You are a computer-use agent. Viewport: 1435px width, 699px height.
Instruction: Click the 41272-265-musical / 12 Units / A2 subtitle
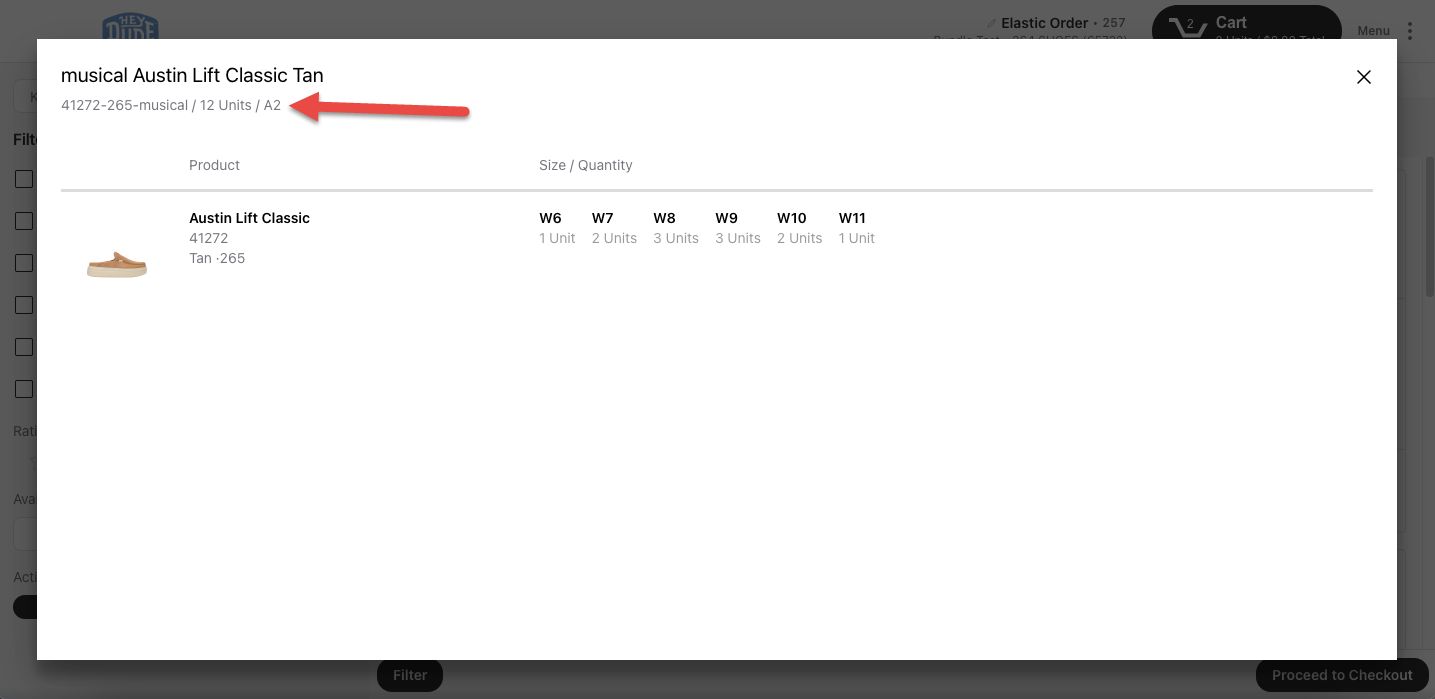tap(171, 105)
